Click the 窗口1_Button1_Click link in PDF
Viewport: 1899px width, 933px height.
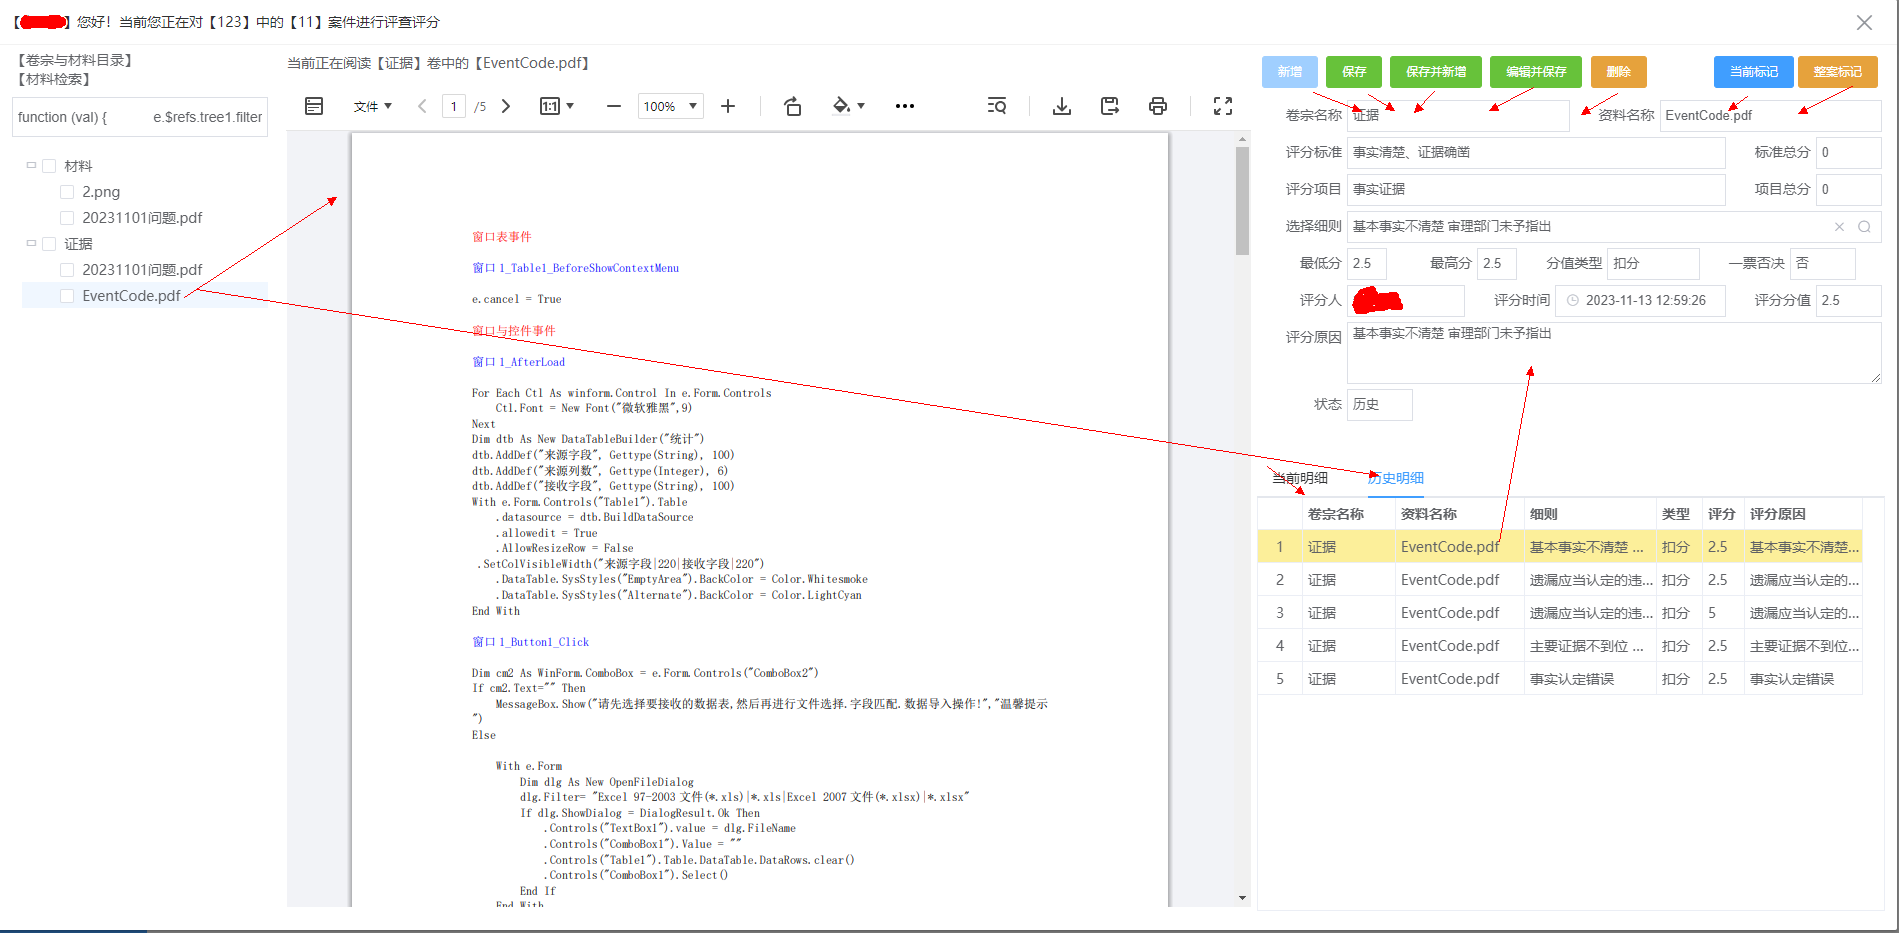pyautogui.click(x=530, y=642)
